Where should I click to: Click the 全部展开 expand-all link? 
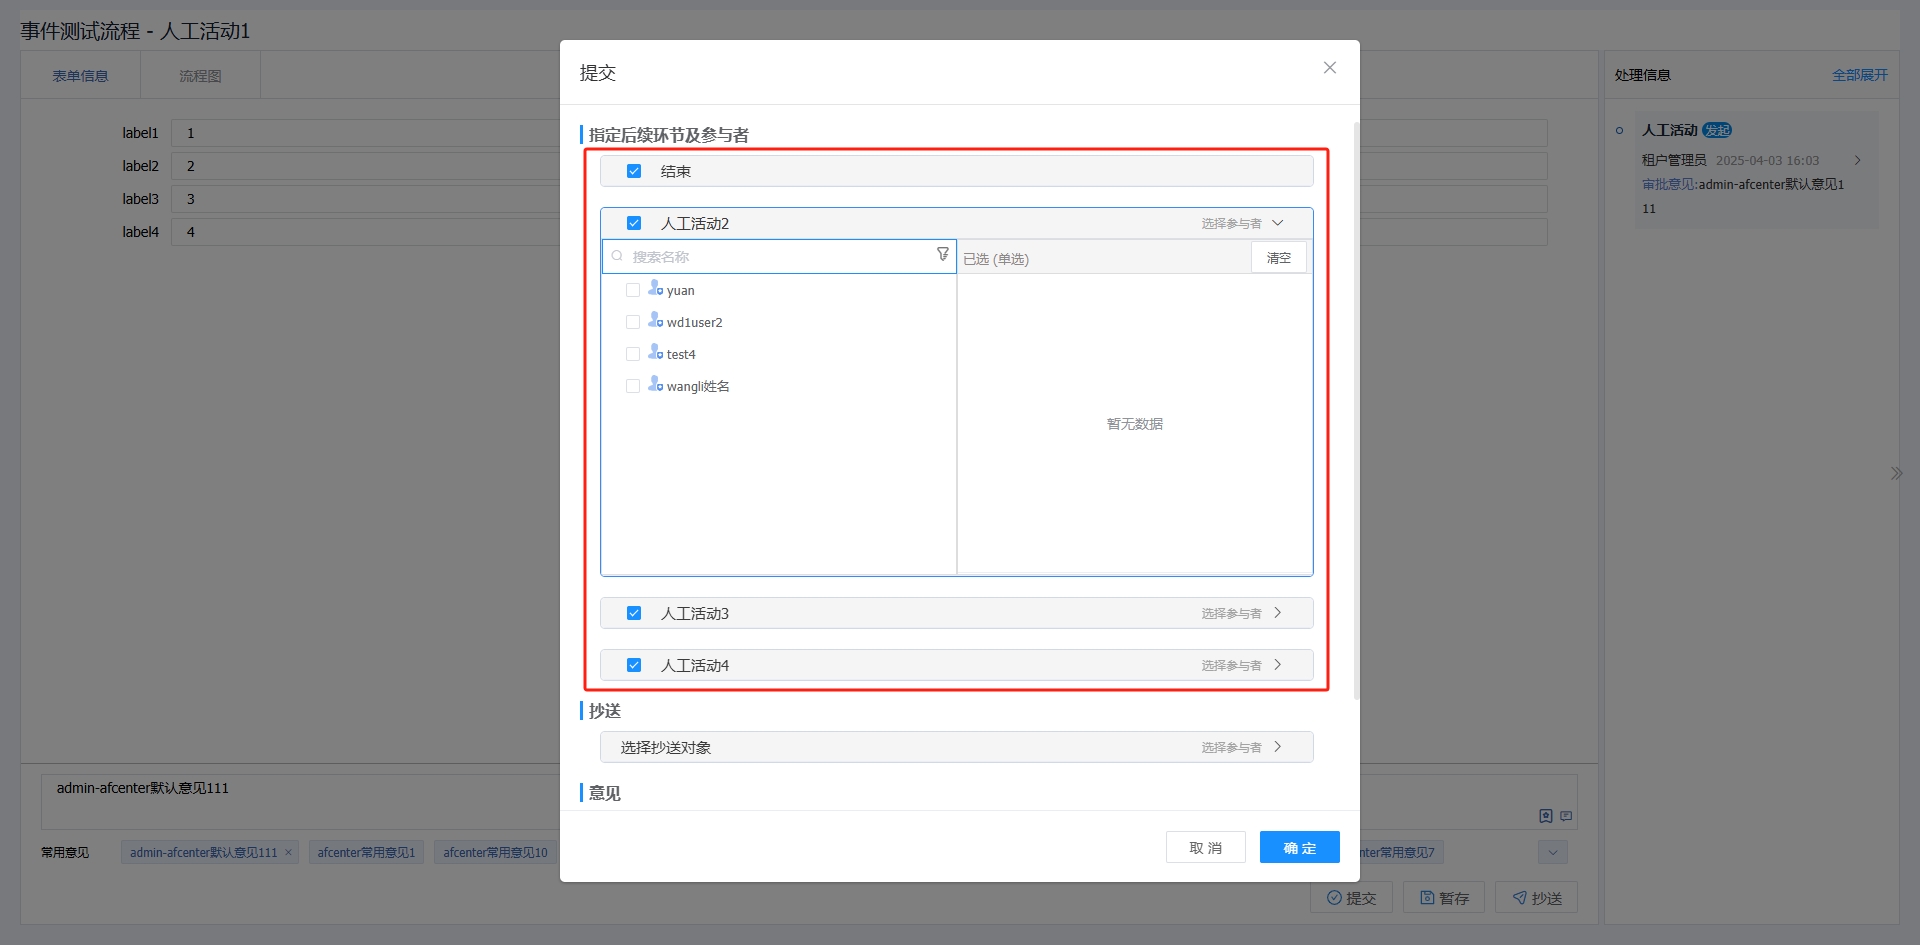(1860, 74)
